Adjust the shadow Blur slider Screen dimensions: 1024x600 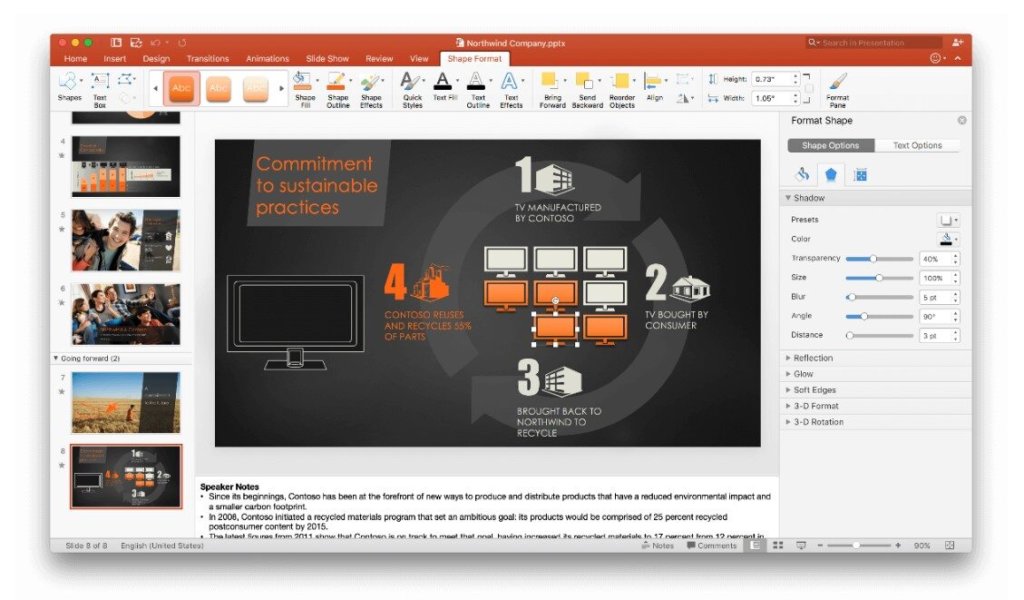pyautogui.click(x=879, y=297)
